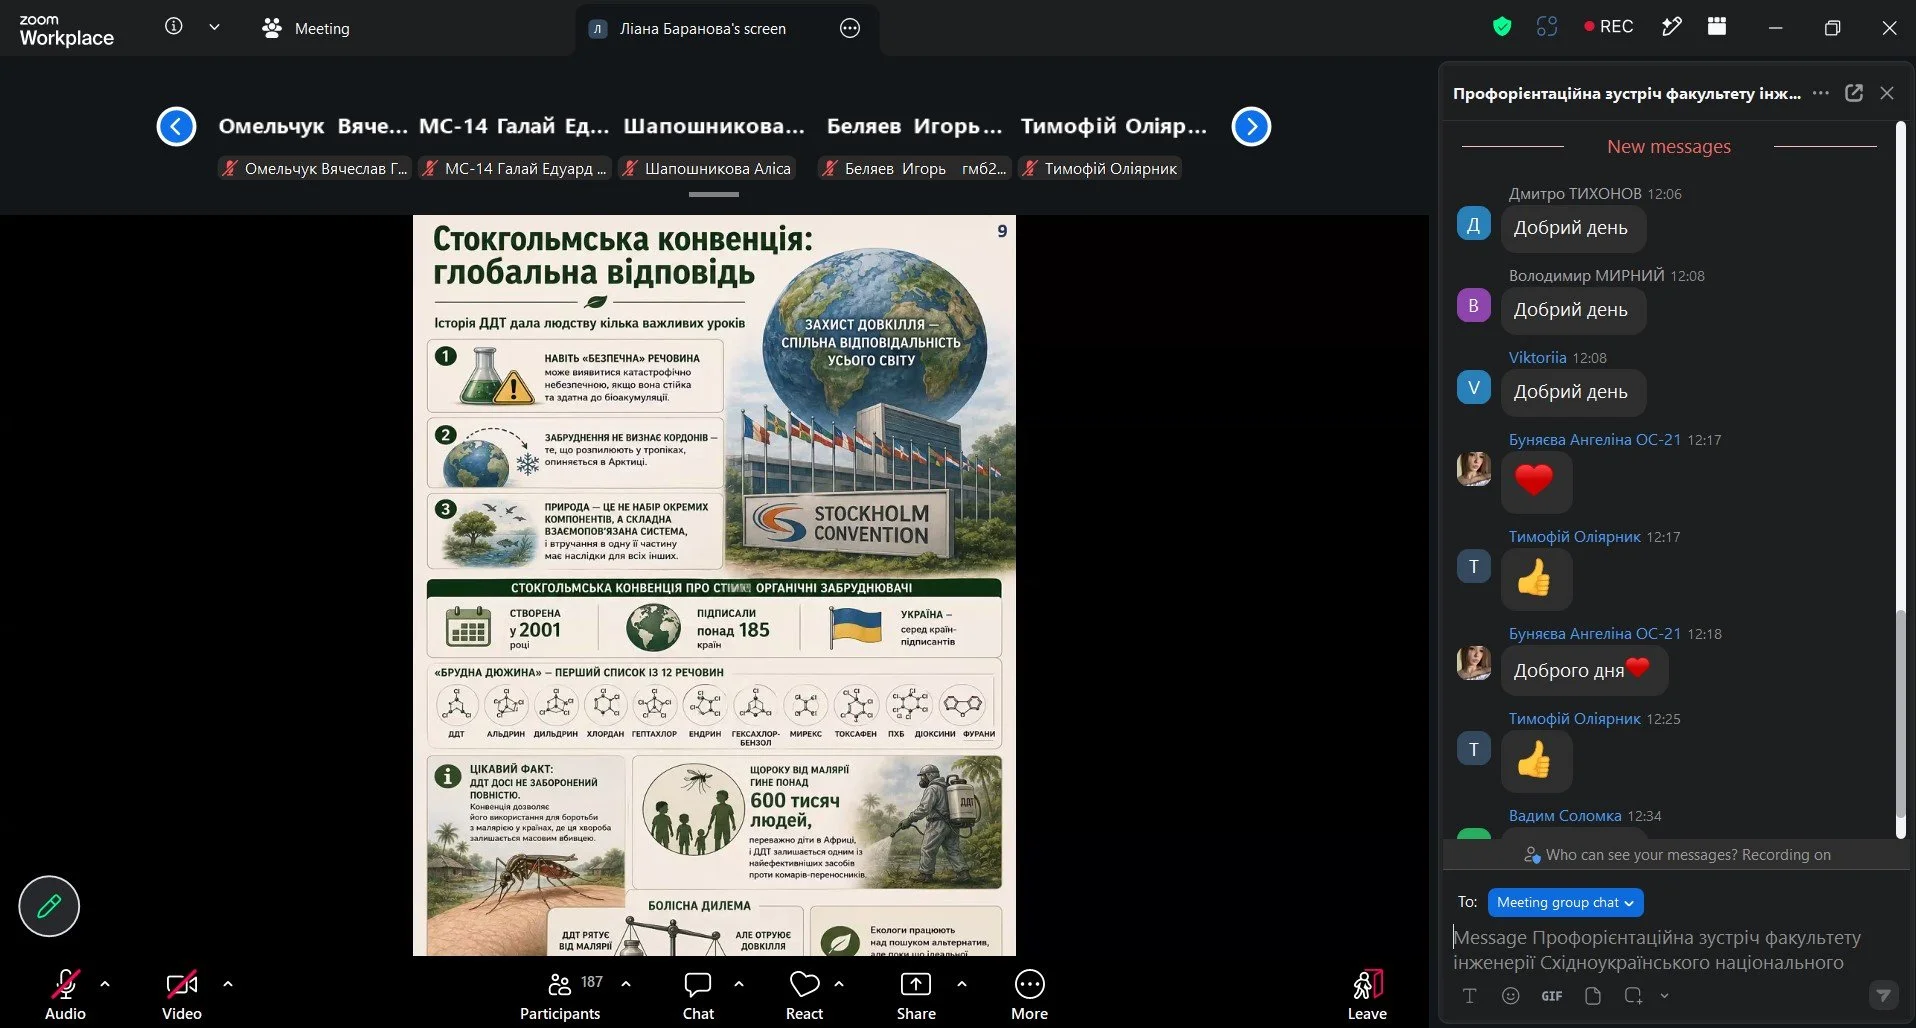The height and width of the screenshot is (1028, 1916).
Task: Toggle the Chat panel button
Action: 698,994
